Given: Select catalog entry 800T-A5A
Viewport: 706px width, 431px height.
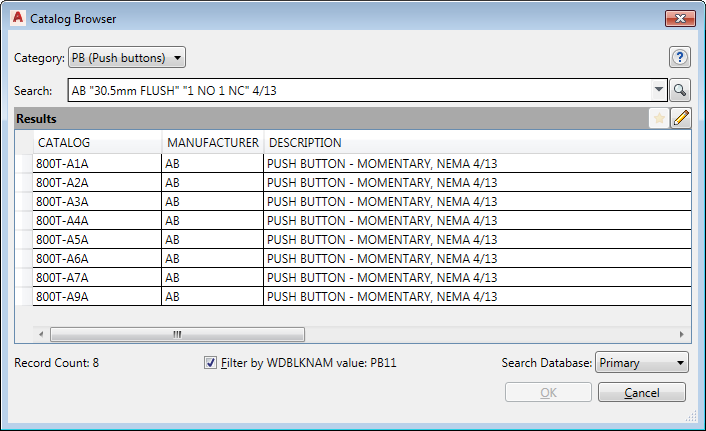Looking at the screenshot, I should click(x=97, y=240).
